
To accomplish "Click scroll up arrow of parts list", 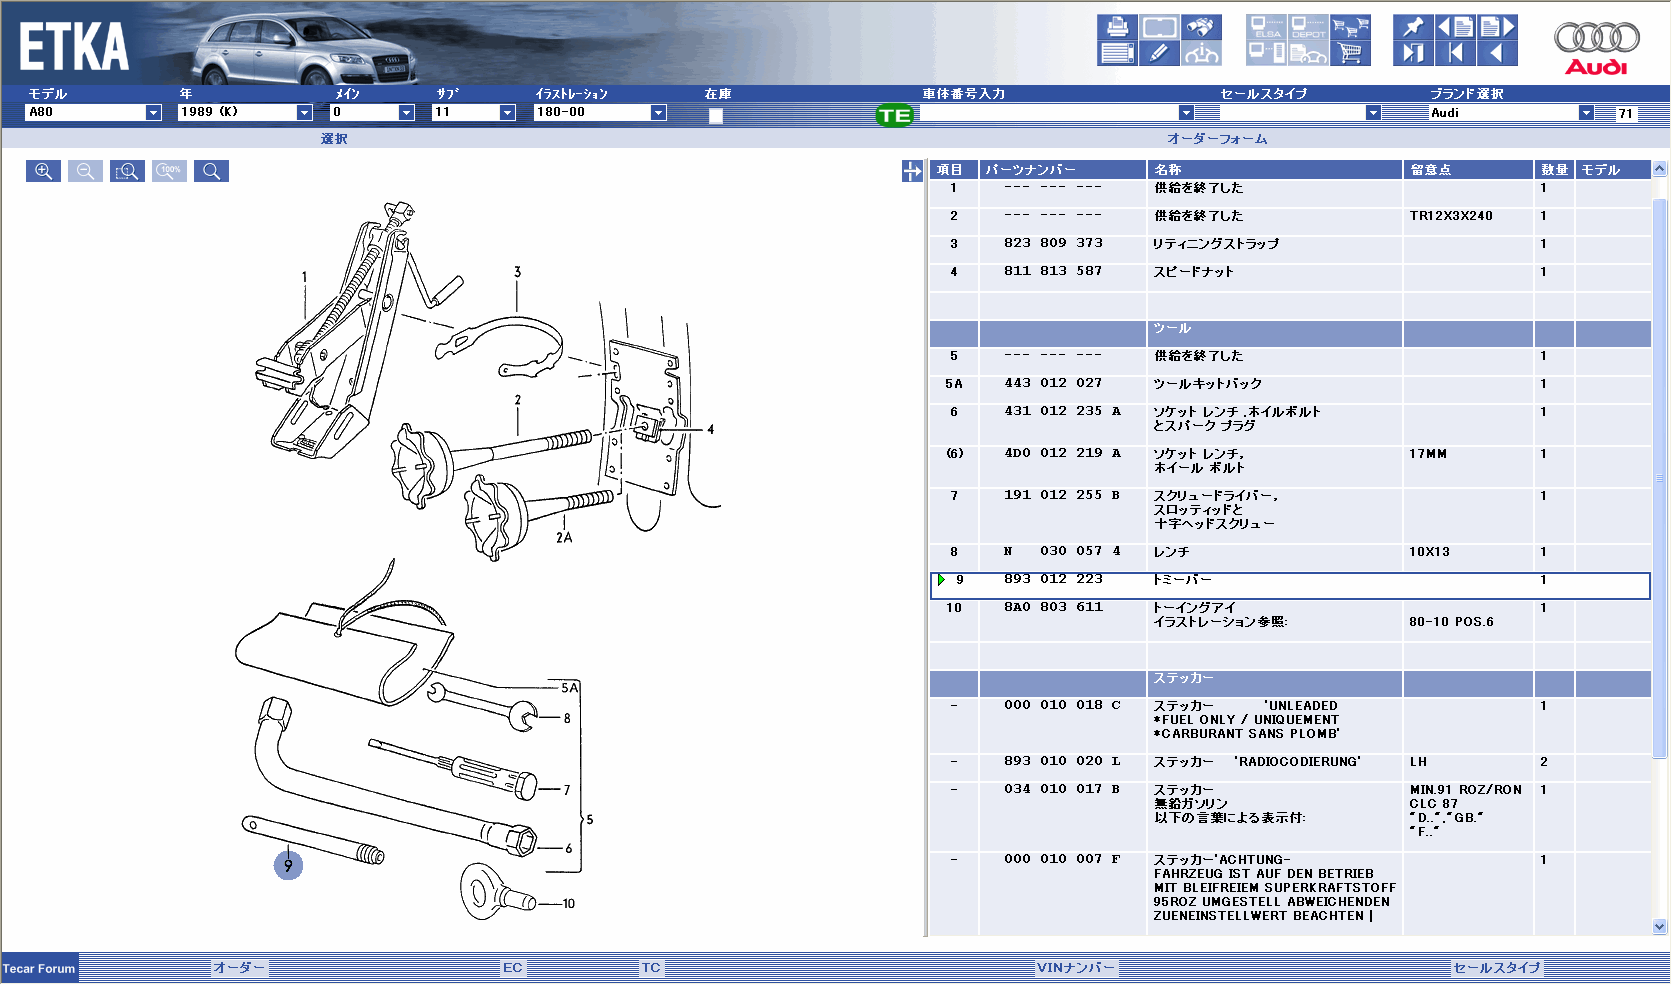I will [x=1660, y=169].
